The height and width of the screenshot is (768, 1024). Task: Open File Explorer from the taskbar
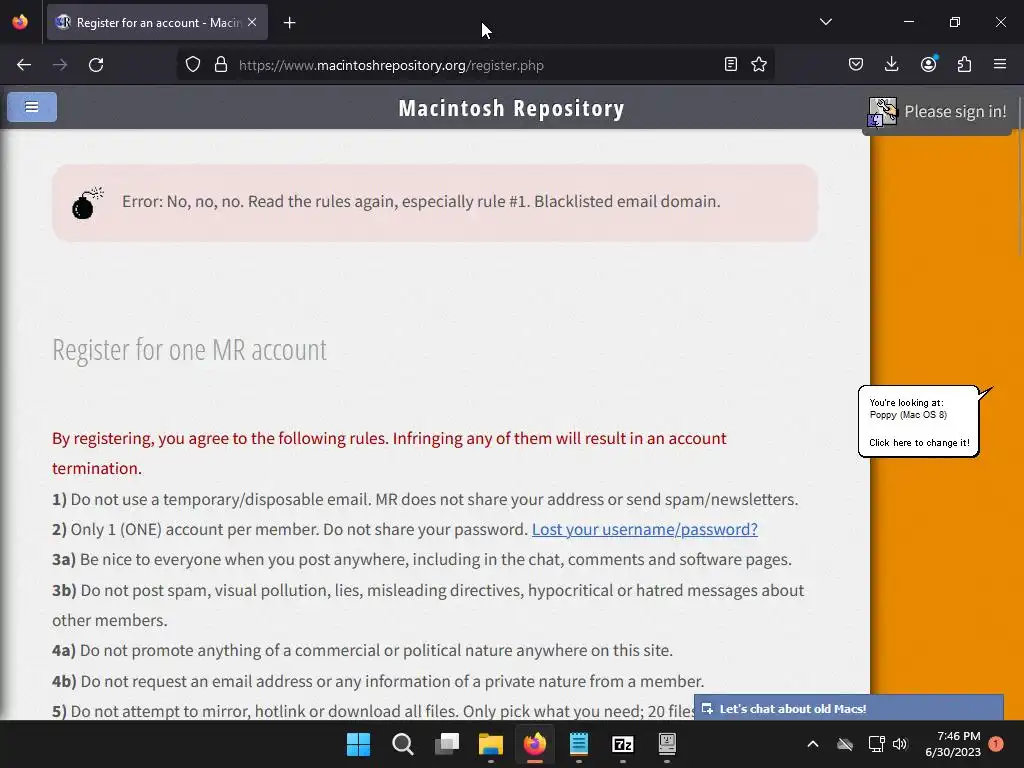point(490,744)
